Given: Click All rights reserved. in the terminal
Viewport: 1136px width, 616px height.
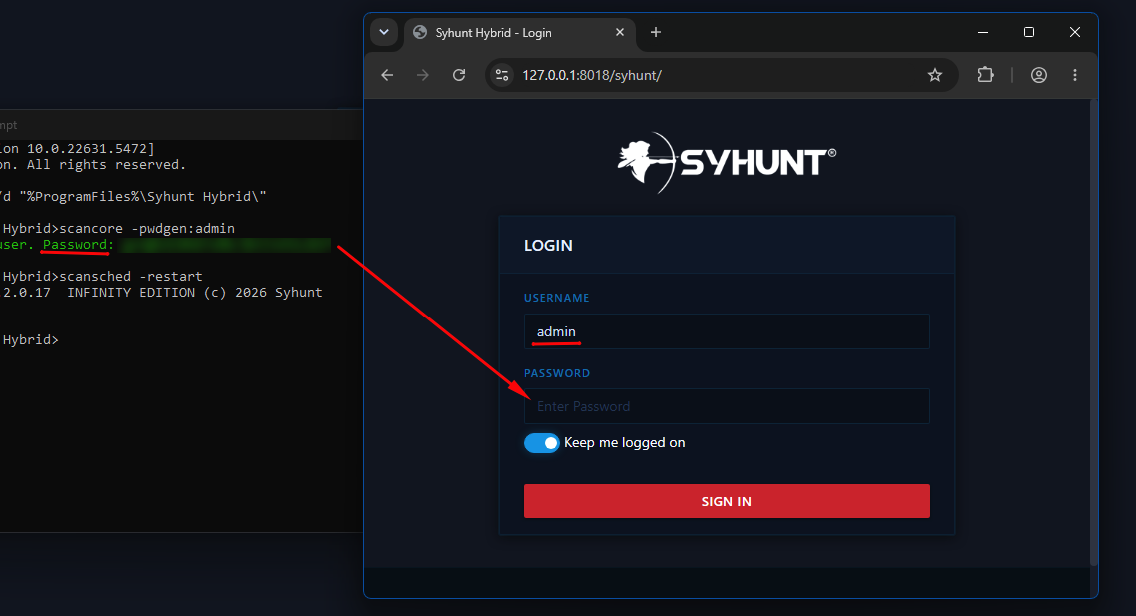Looking at the screenshot, I should (x=106, y=165).
